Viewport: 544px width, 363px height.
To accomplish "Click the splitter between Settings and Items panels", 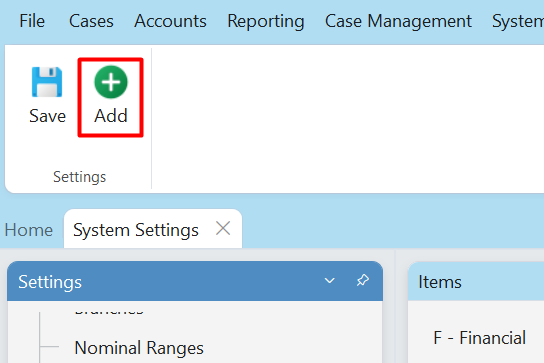I will (x=395, y=306).
